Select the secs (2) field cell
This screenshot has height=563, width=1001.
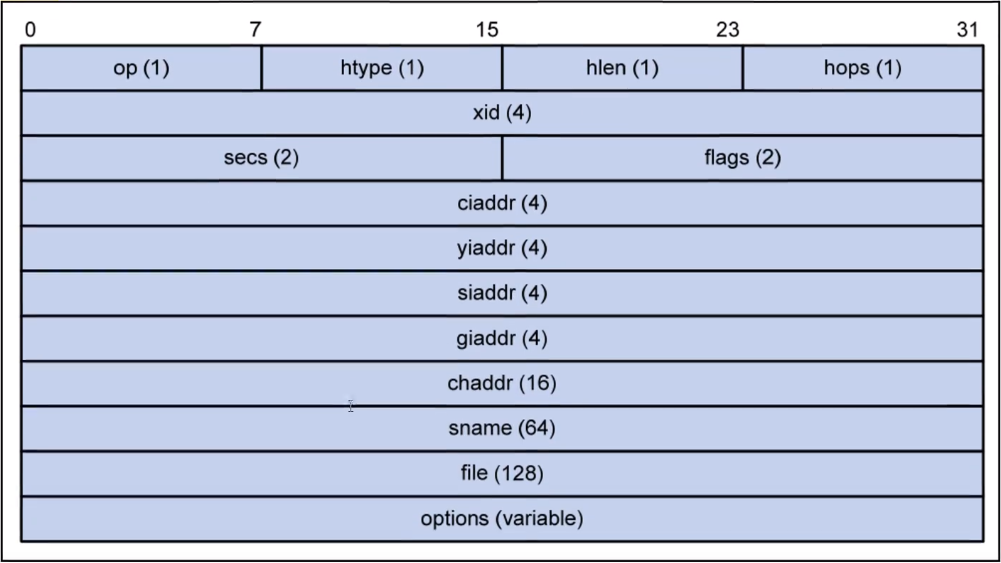pyautogui.click(x=261, y=158)
